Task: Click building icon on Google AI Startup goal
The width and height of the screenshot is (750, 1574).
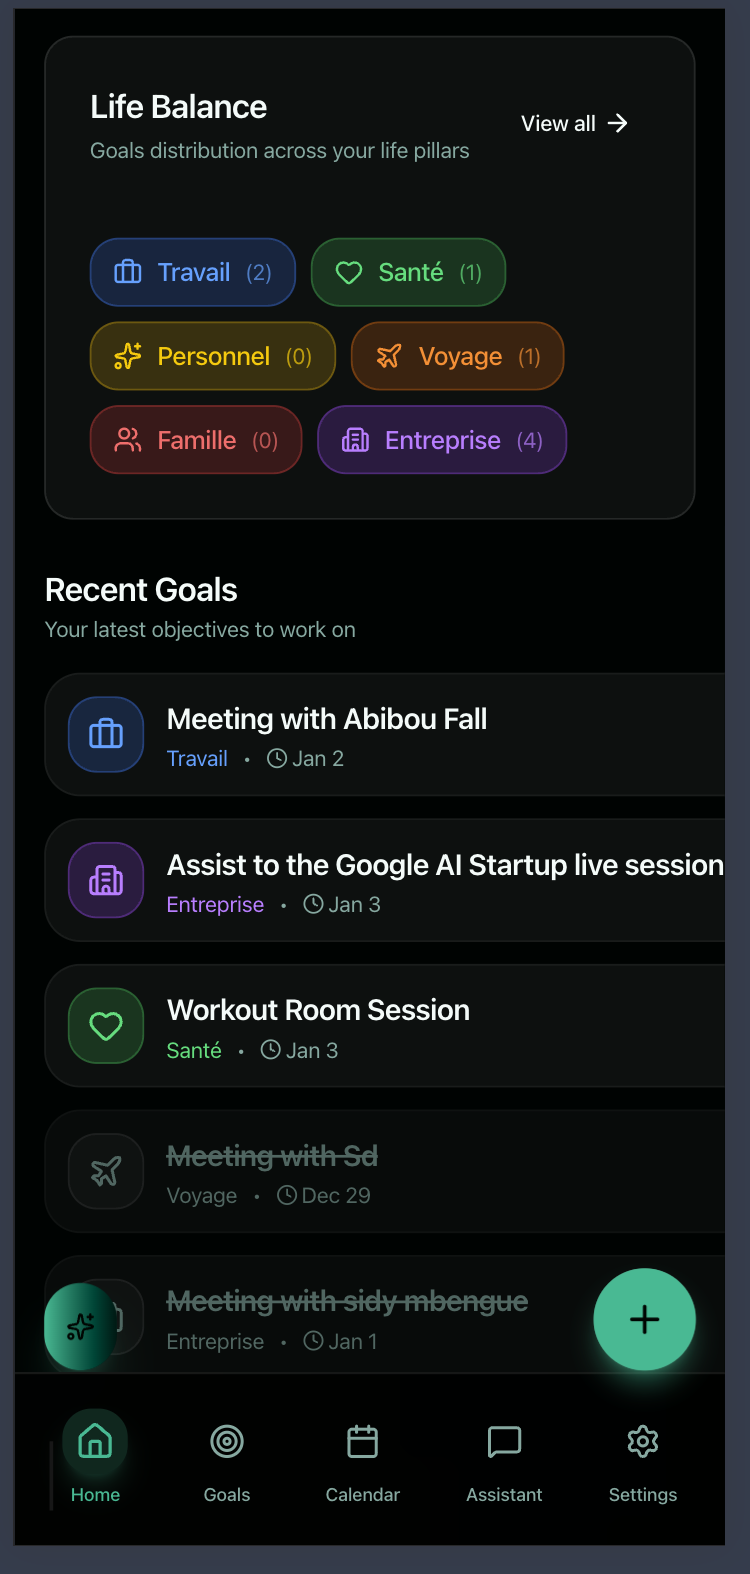Action: (106, 880)
